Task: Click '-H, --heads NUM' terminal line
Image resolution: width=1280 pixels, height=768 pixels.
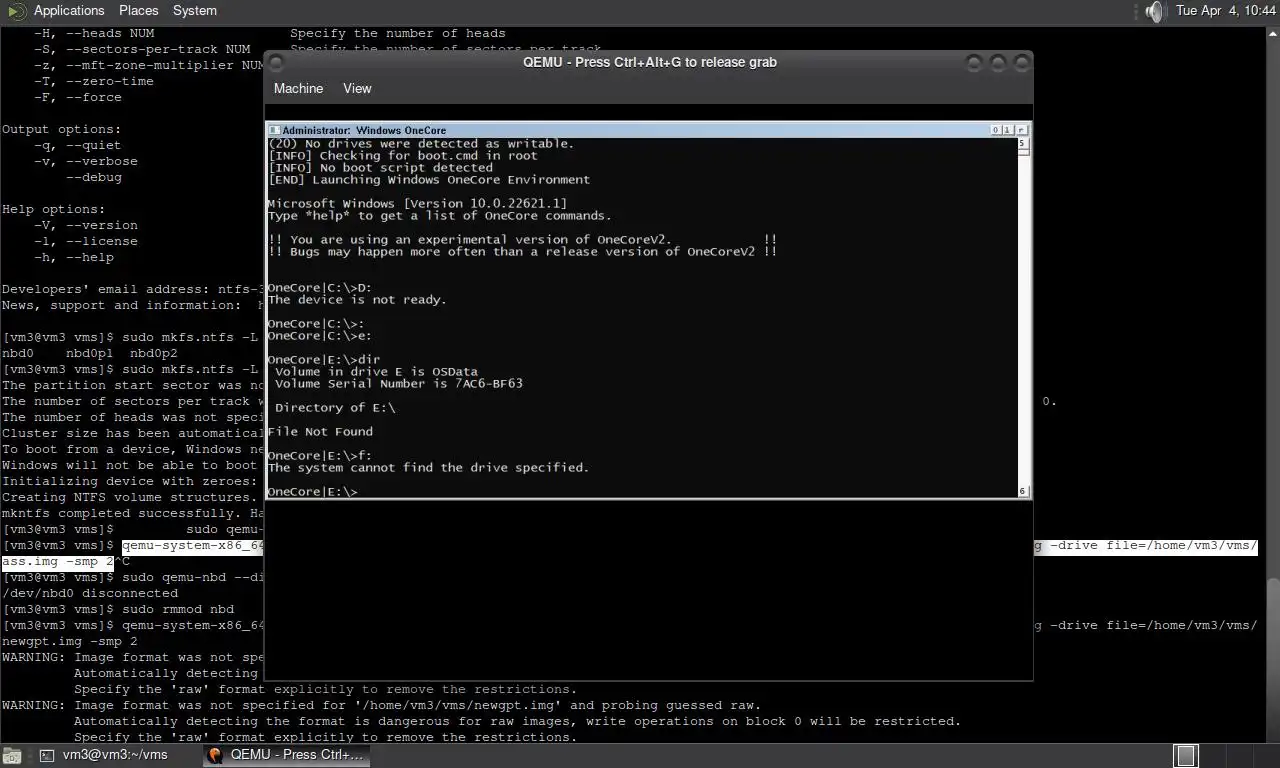Action: click(x=94, y=33)
